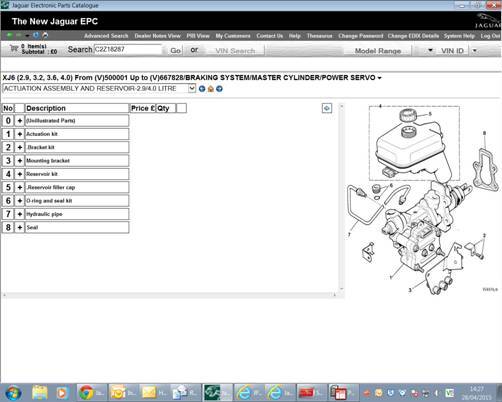Viewport: 502px width, 402px height.
Task: Open Advanced Search menu item
Action: (106, 36)
